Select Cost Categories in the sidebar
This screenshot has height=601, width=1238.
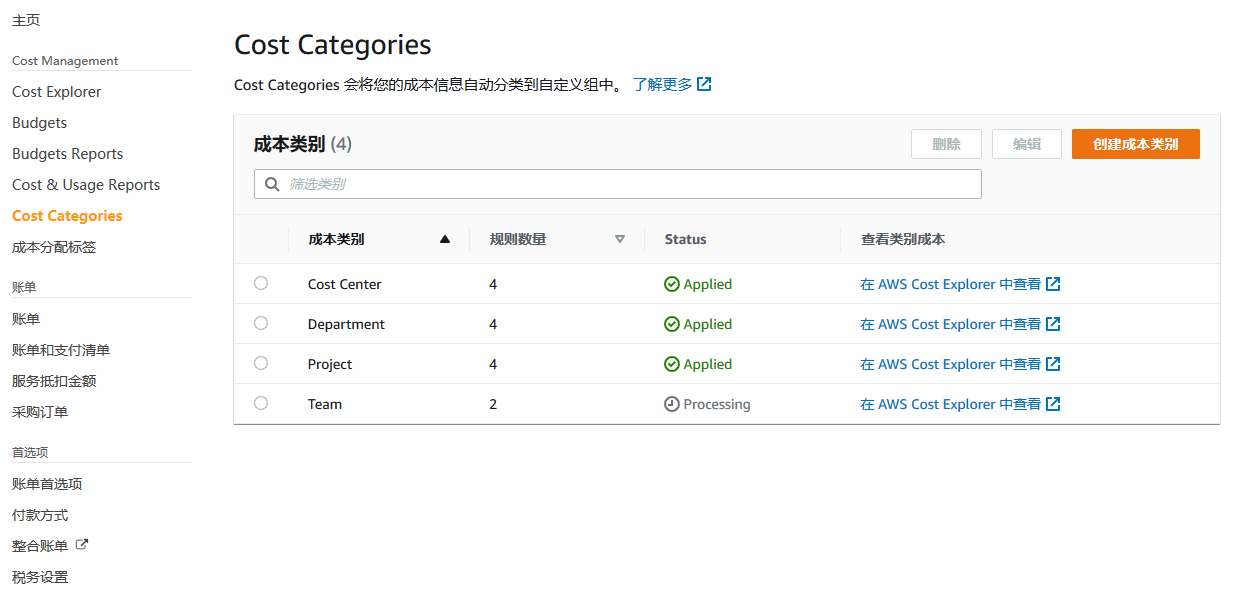coord(67,215)
